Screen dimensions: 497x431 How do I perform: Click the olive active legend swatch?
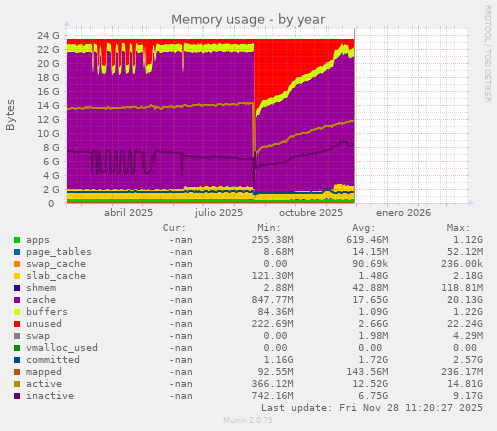click(x=17, y=384)
